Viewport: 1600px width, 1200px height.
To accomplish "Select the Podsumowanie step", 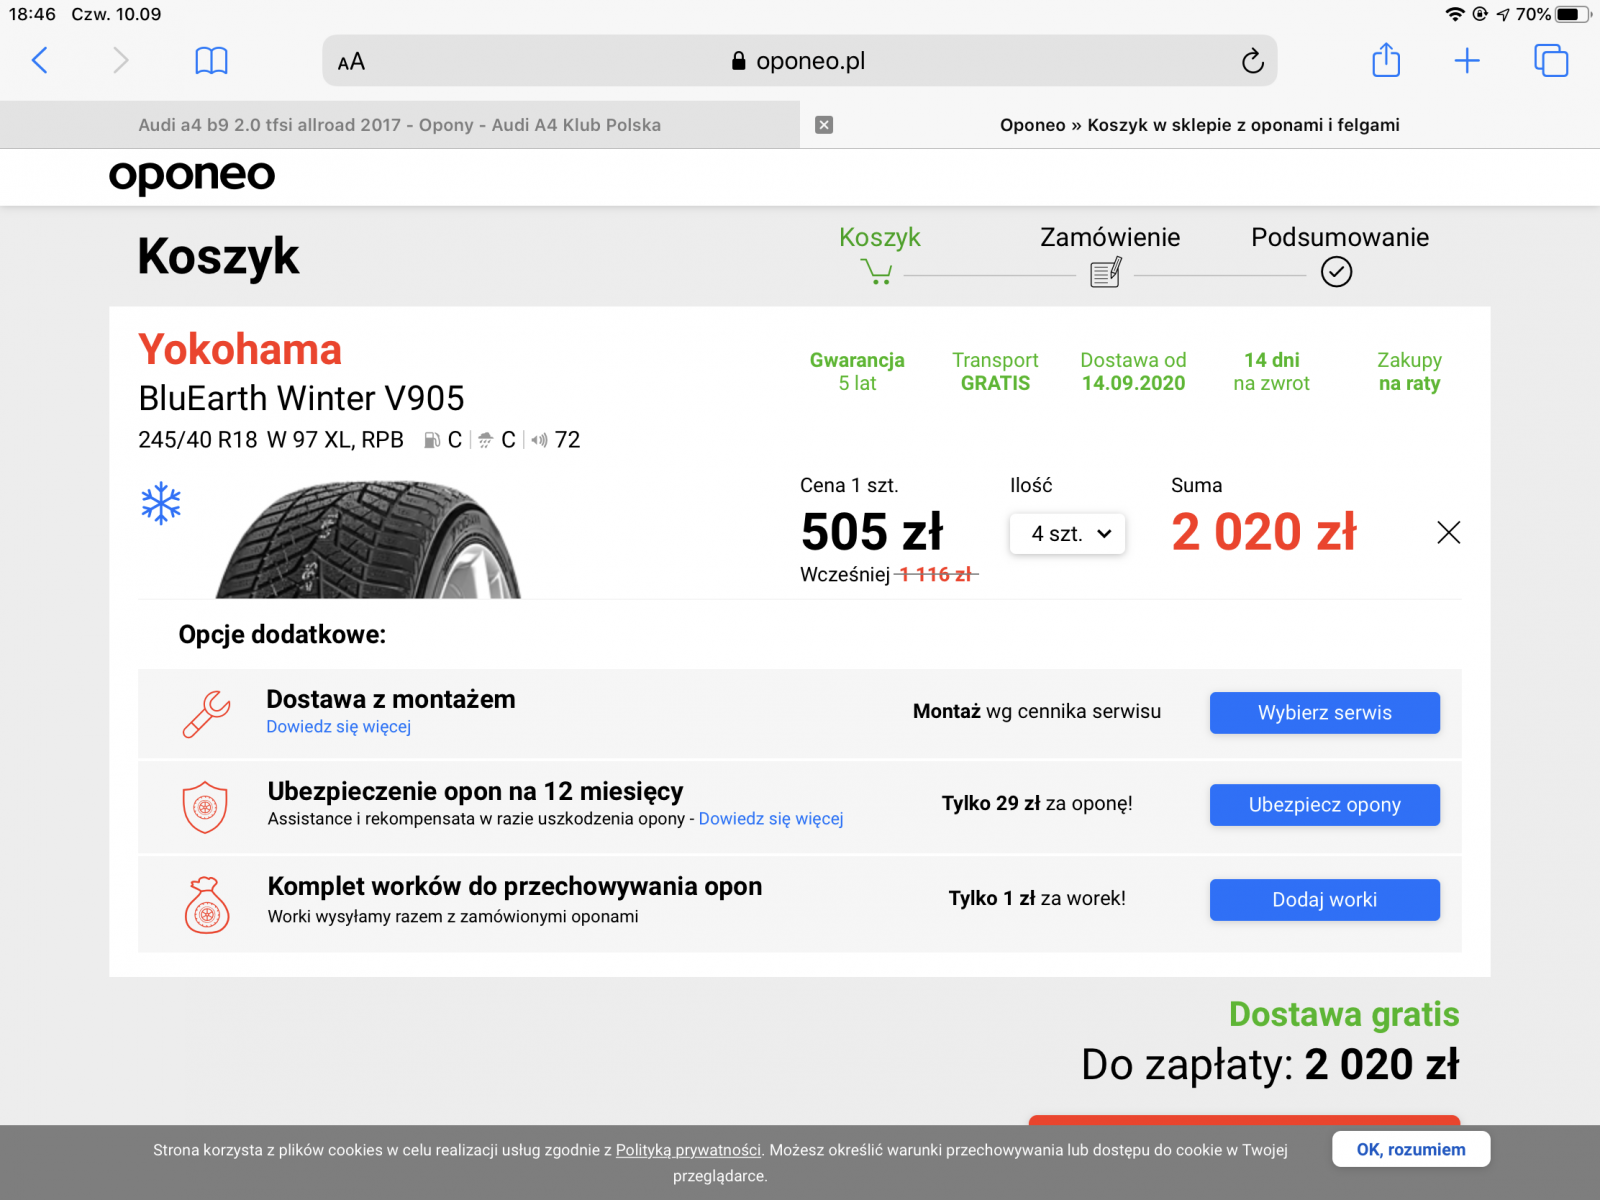I will click(1339, 237).
